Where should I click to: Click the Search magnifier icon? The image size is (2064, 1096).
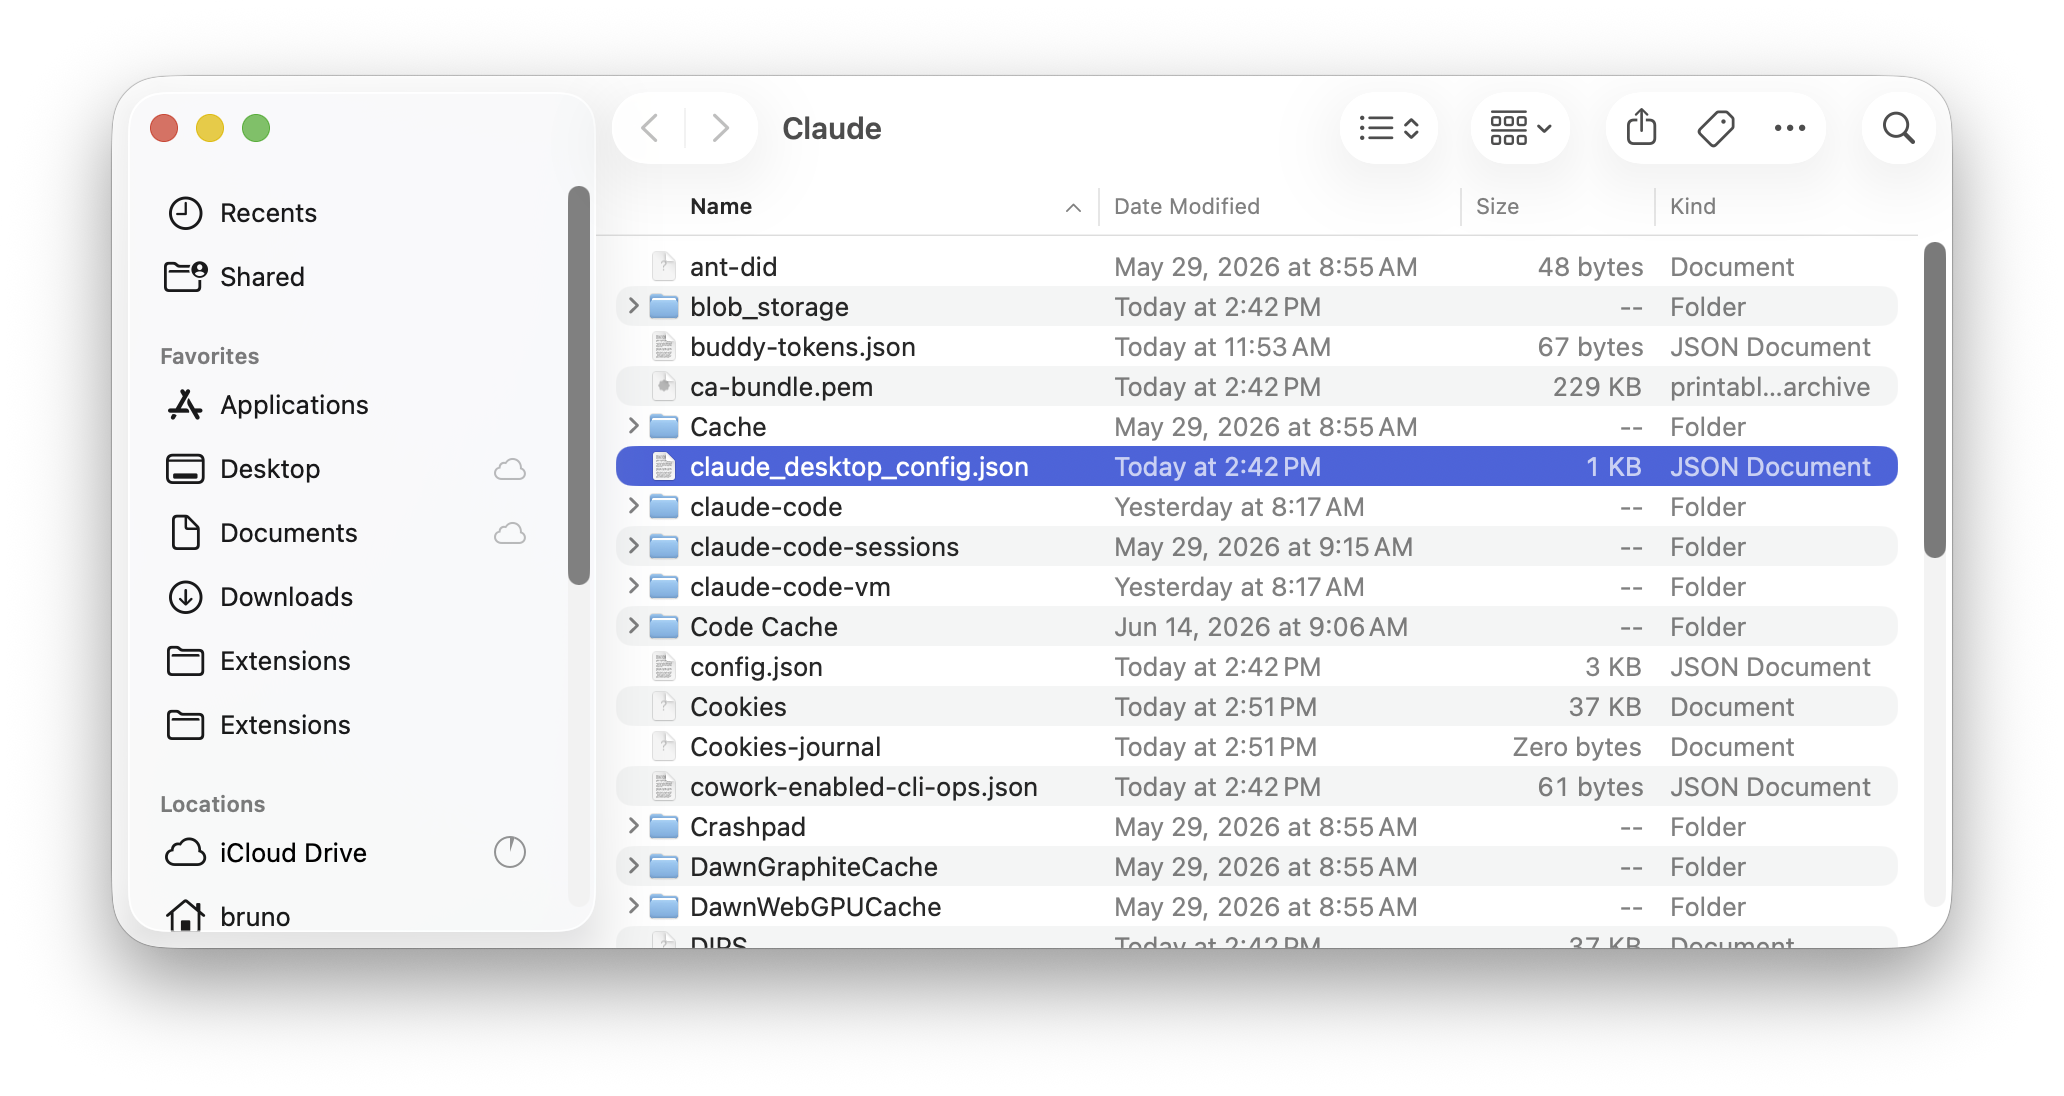[x=1898, y=128]
